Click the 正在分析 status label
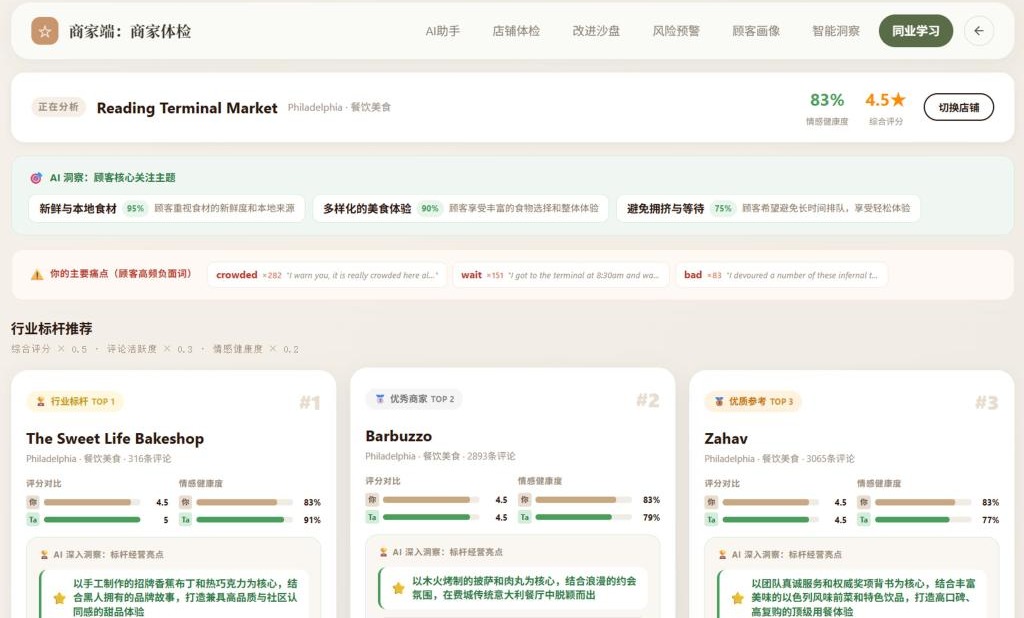This screenshot has width=1024, height=618. pos(58,106)
